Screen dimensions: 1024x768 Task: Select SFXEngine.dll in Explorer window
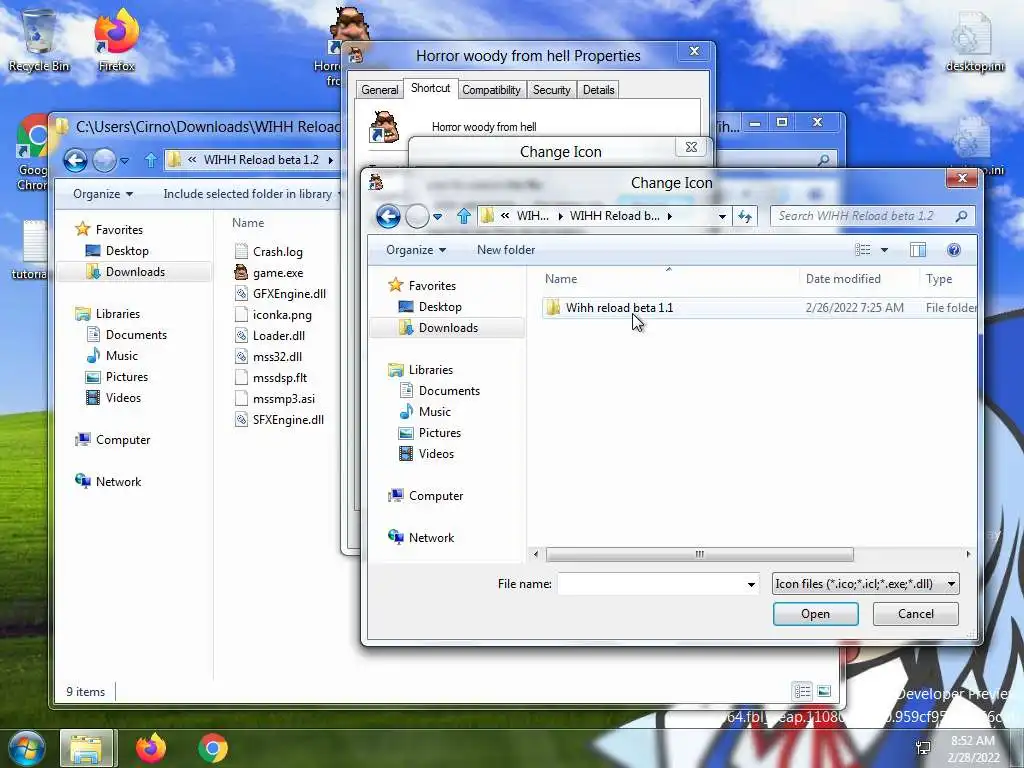[280, 420]
